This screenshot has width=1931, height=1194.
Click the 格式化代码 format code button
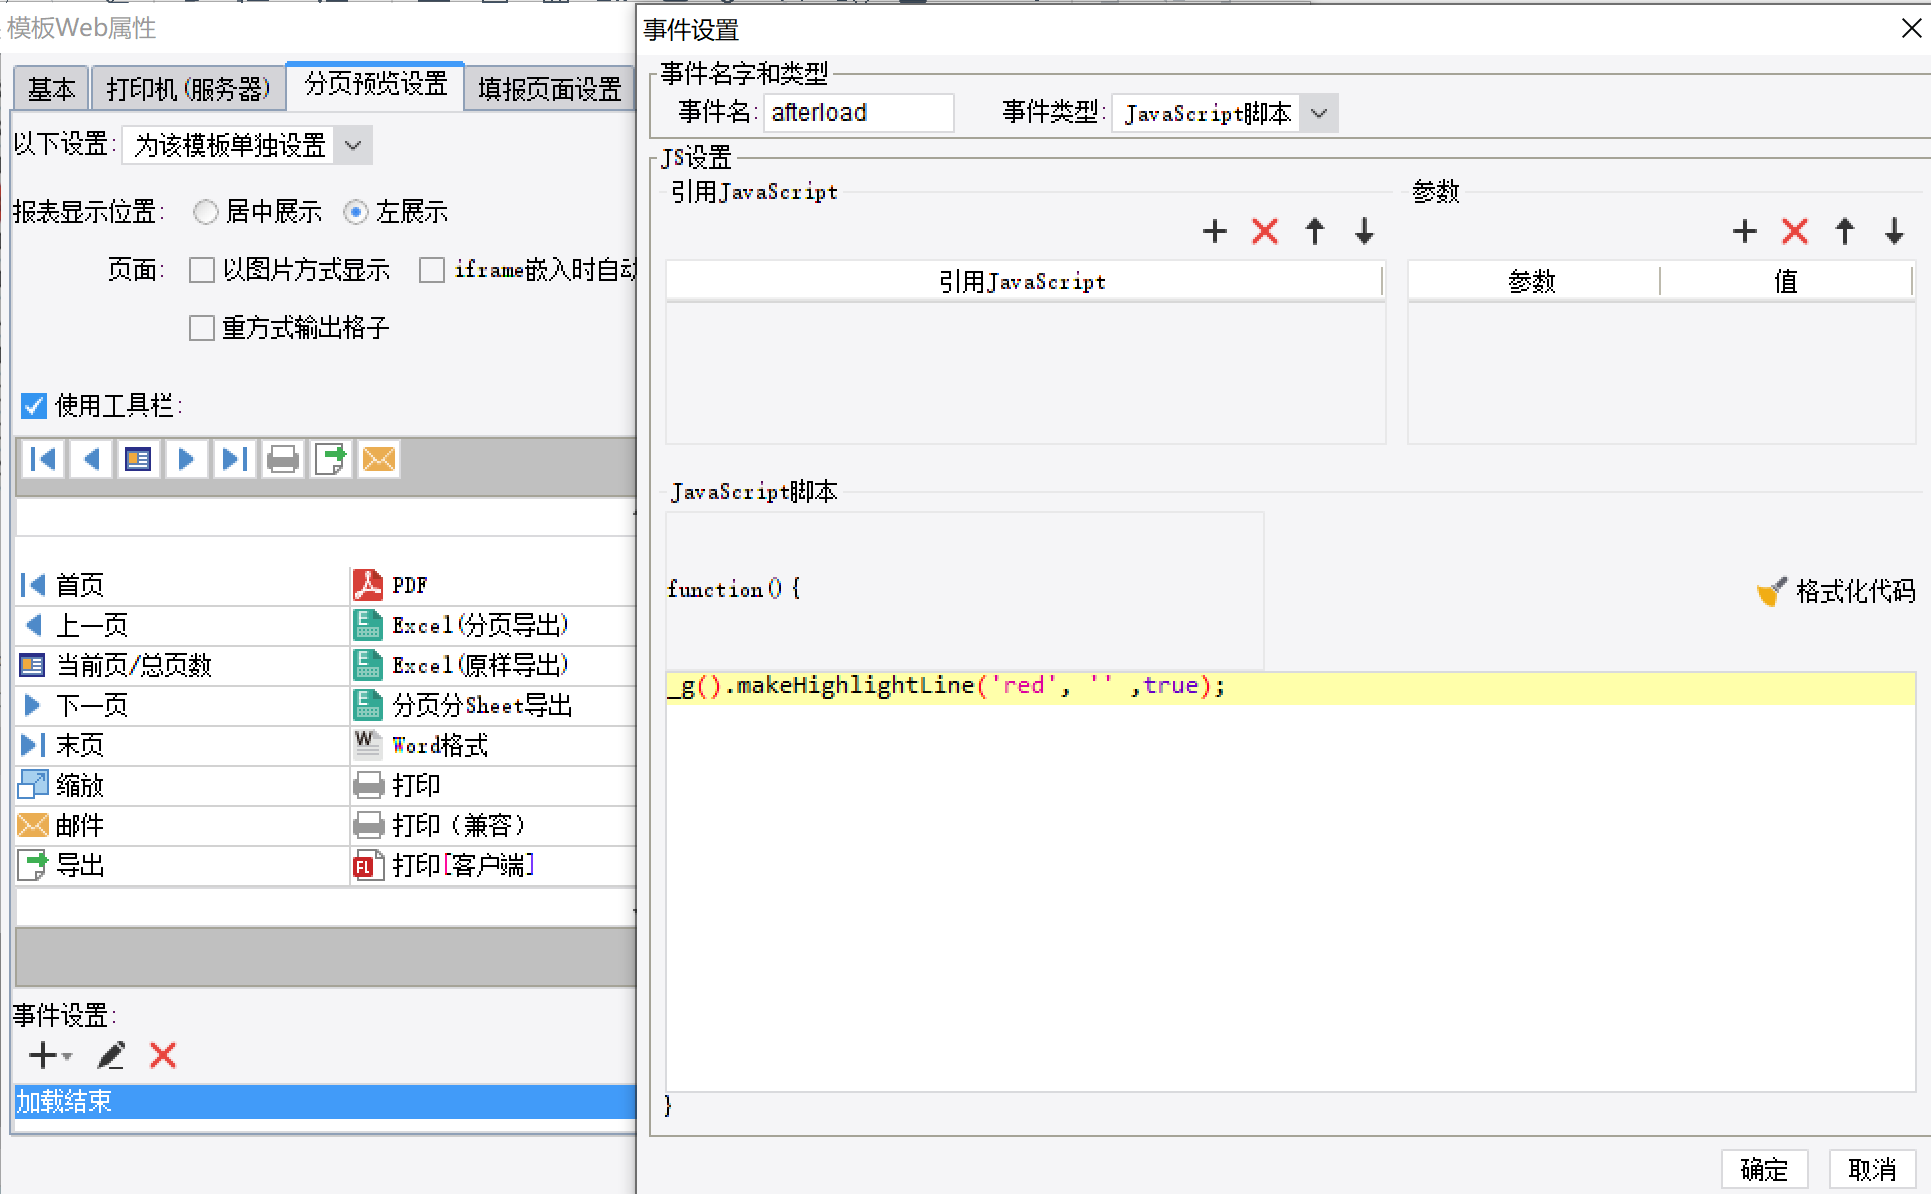click(1836, 592)
